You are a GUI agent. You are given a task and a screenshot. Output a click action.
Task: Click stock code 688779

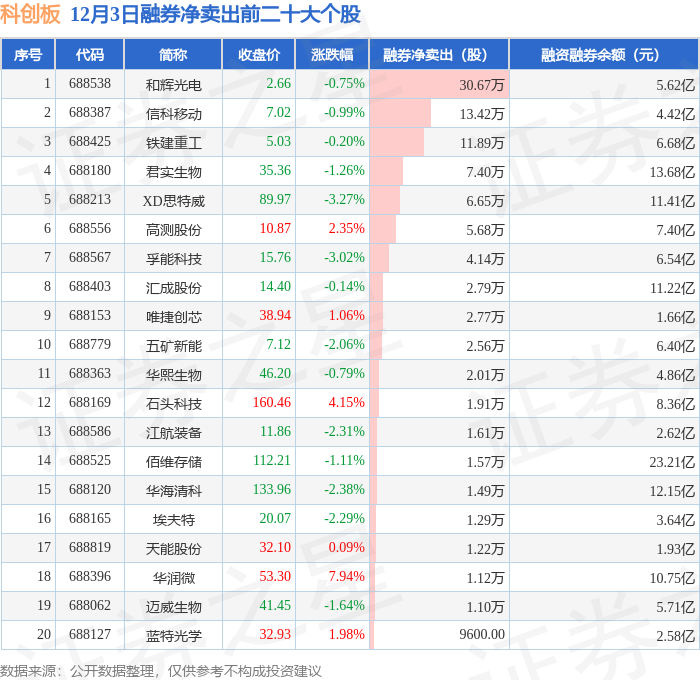[x=89, y=345]
